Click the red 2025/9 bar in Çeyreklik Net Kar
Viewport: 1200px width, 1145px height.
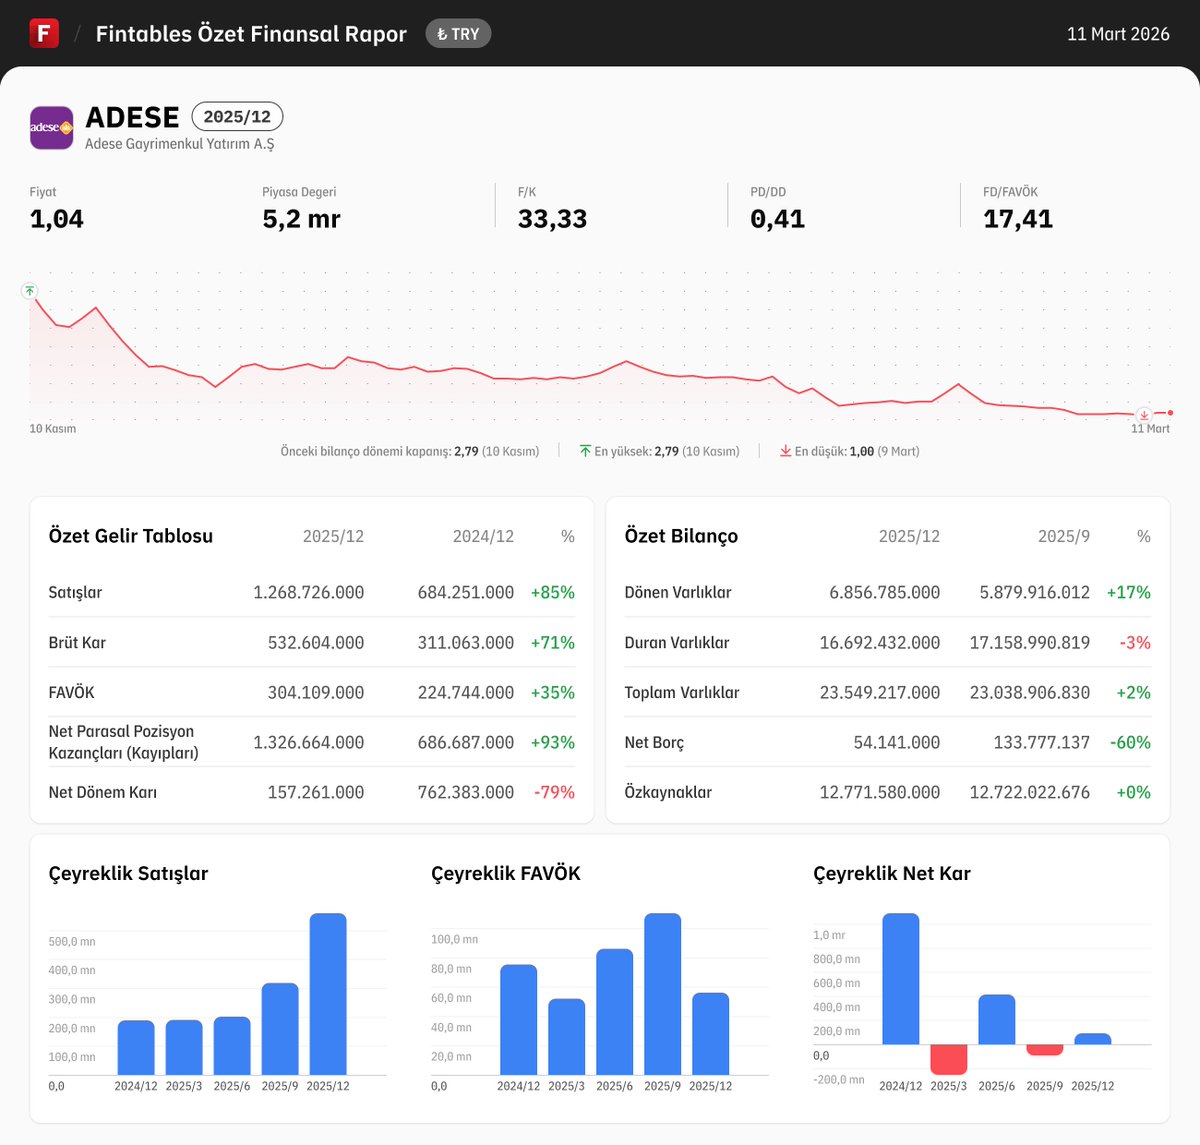tap(1045, 1050)
